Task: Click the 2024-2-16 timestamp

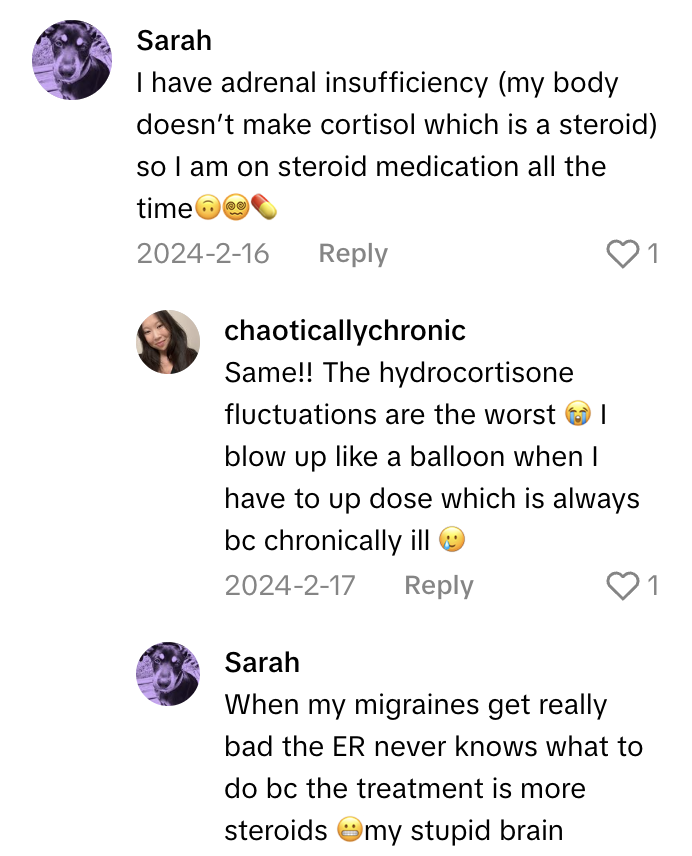Action: tap(202, 253)
